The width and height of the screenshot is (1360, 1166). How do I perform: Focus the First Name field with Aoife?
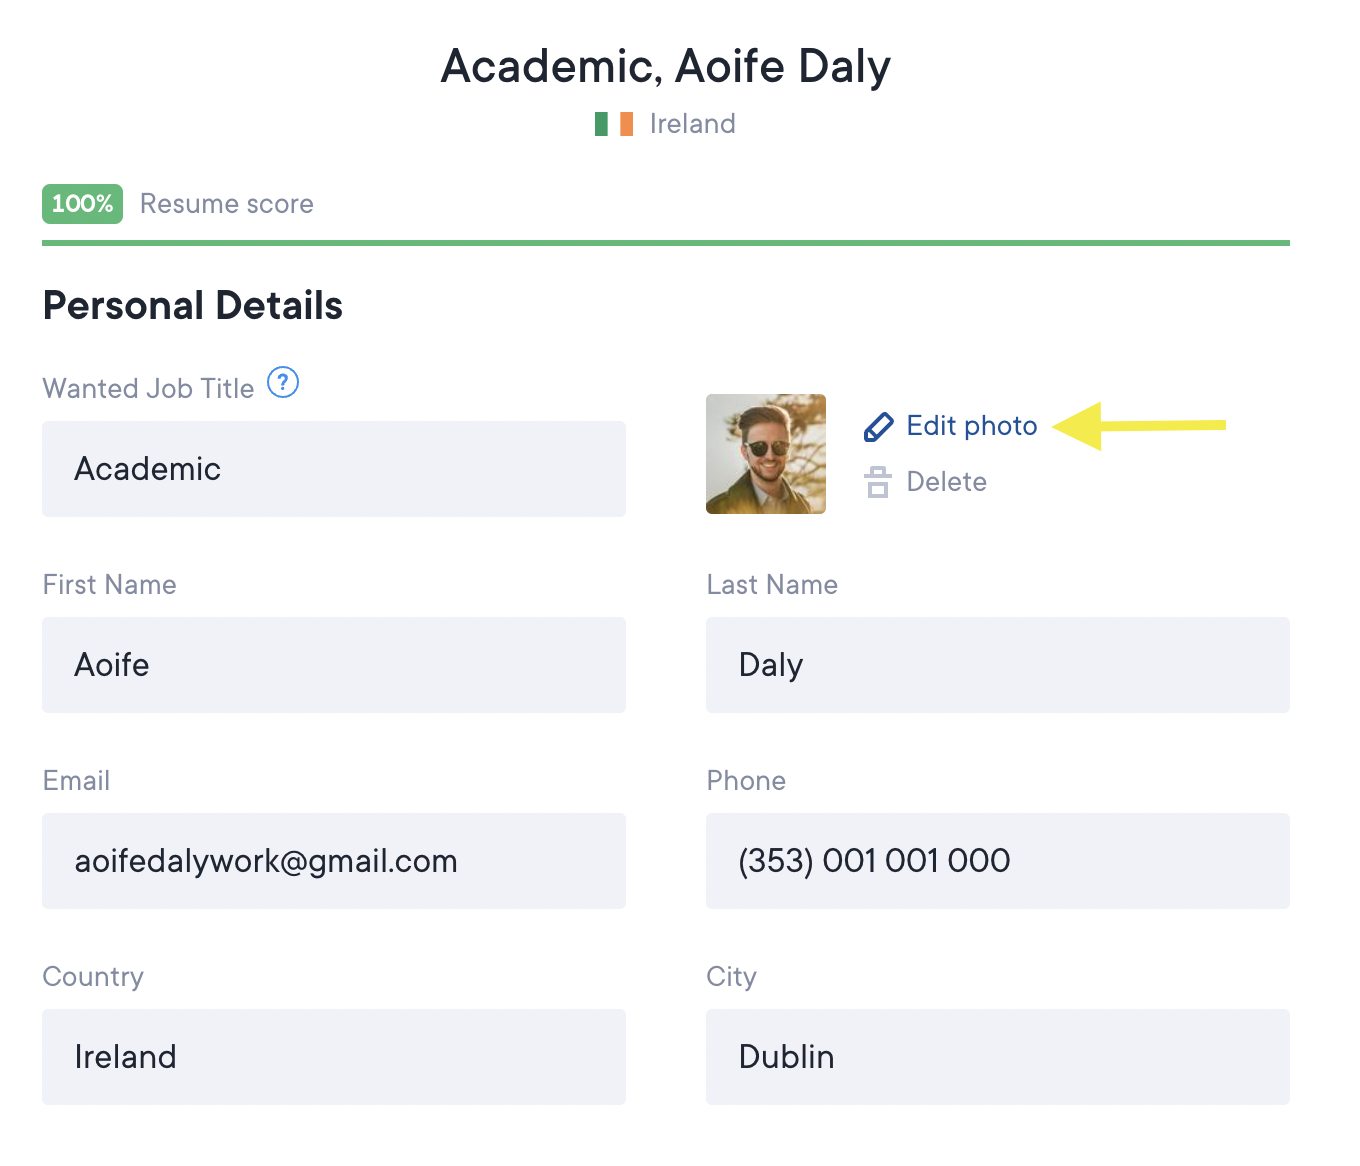[333, 665]
